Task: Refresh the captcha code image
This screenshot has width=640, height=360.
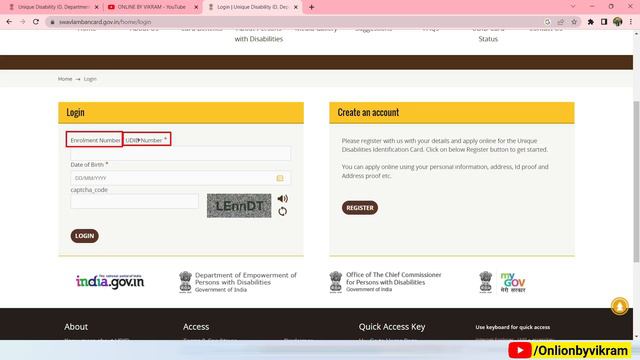Action: pyautogui.click(x=282, y=211)
